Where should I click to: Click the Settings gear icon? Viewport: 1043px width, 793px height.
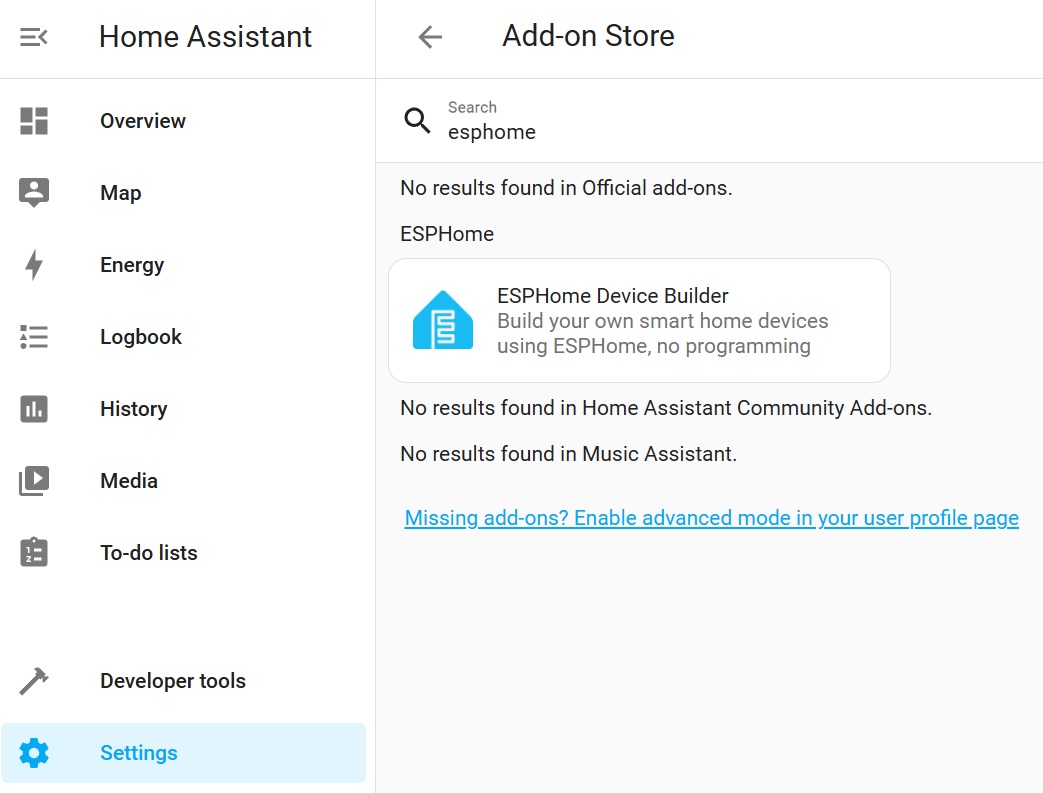coord(34,752)
